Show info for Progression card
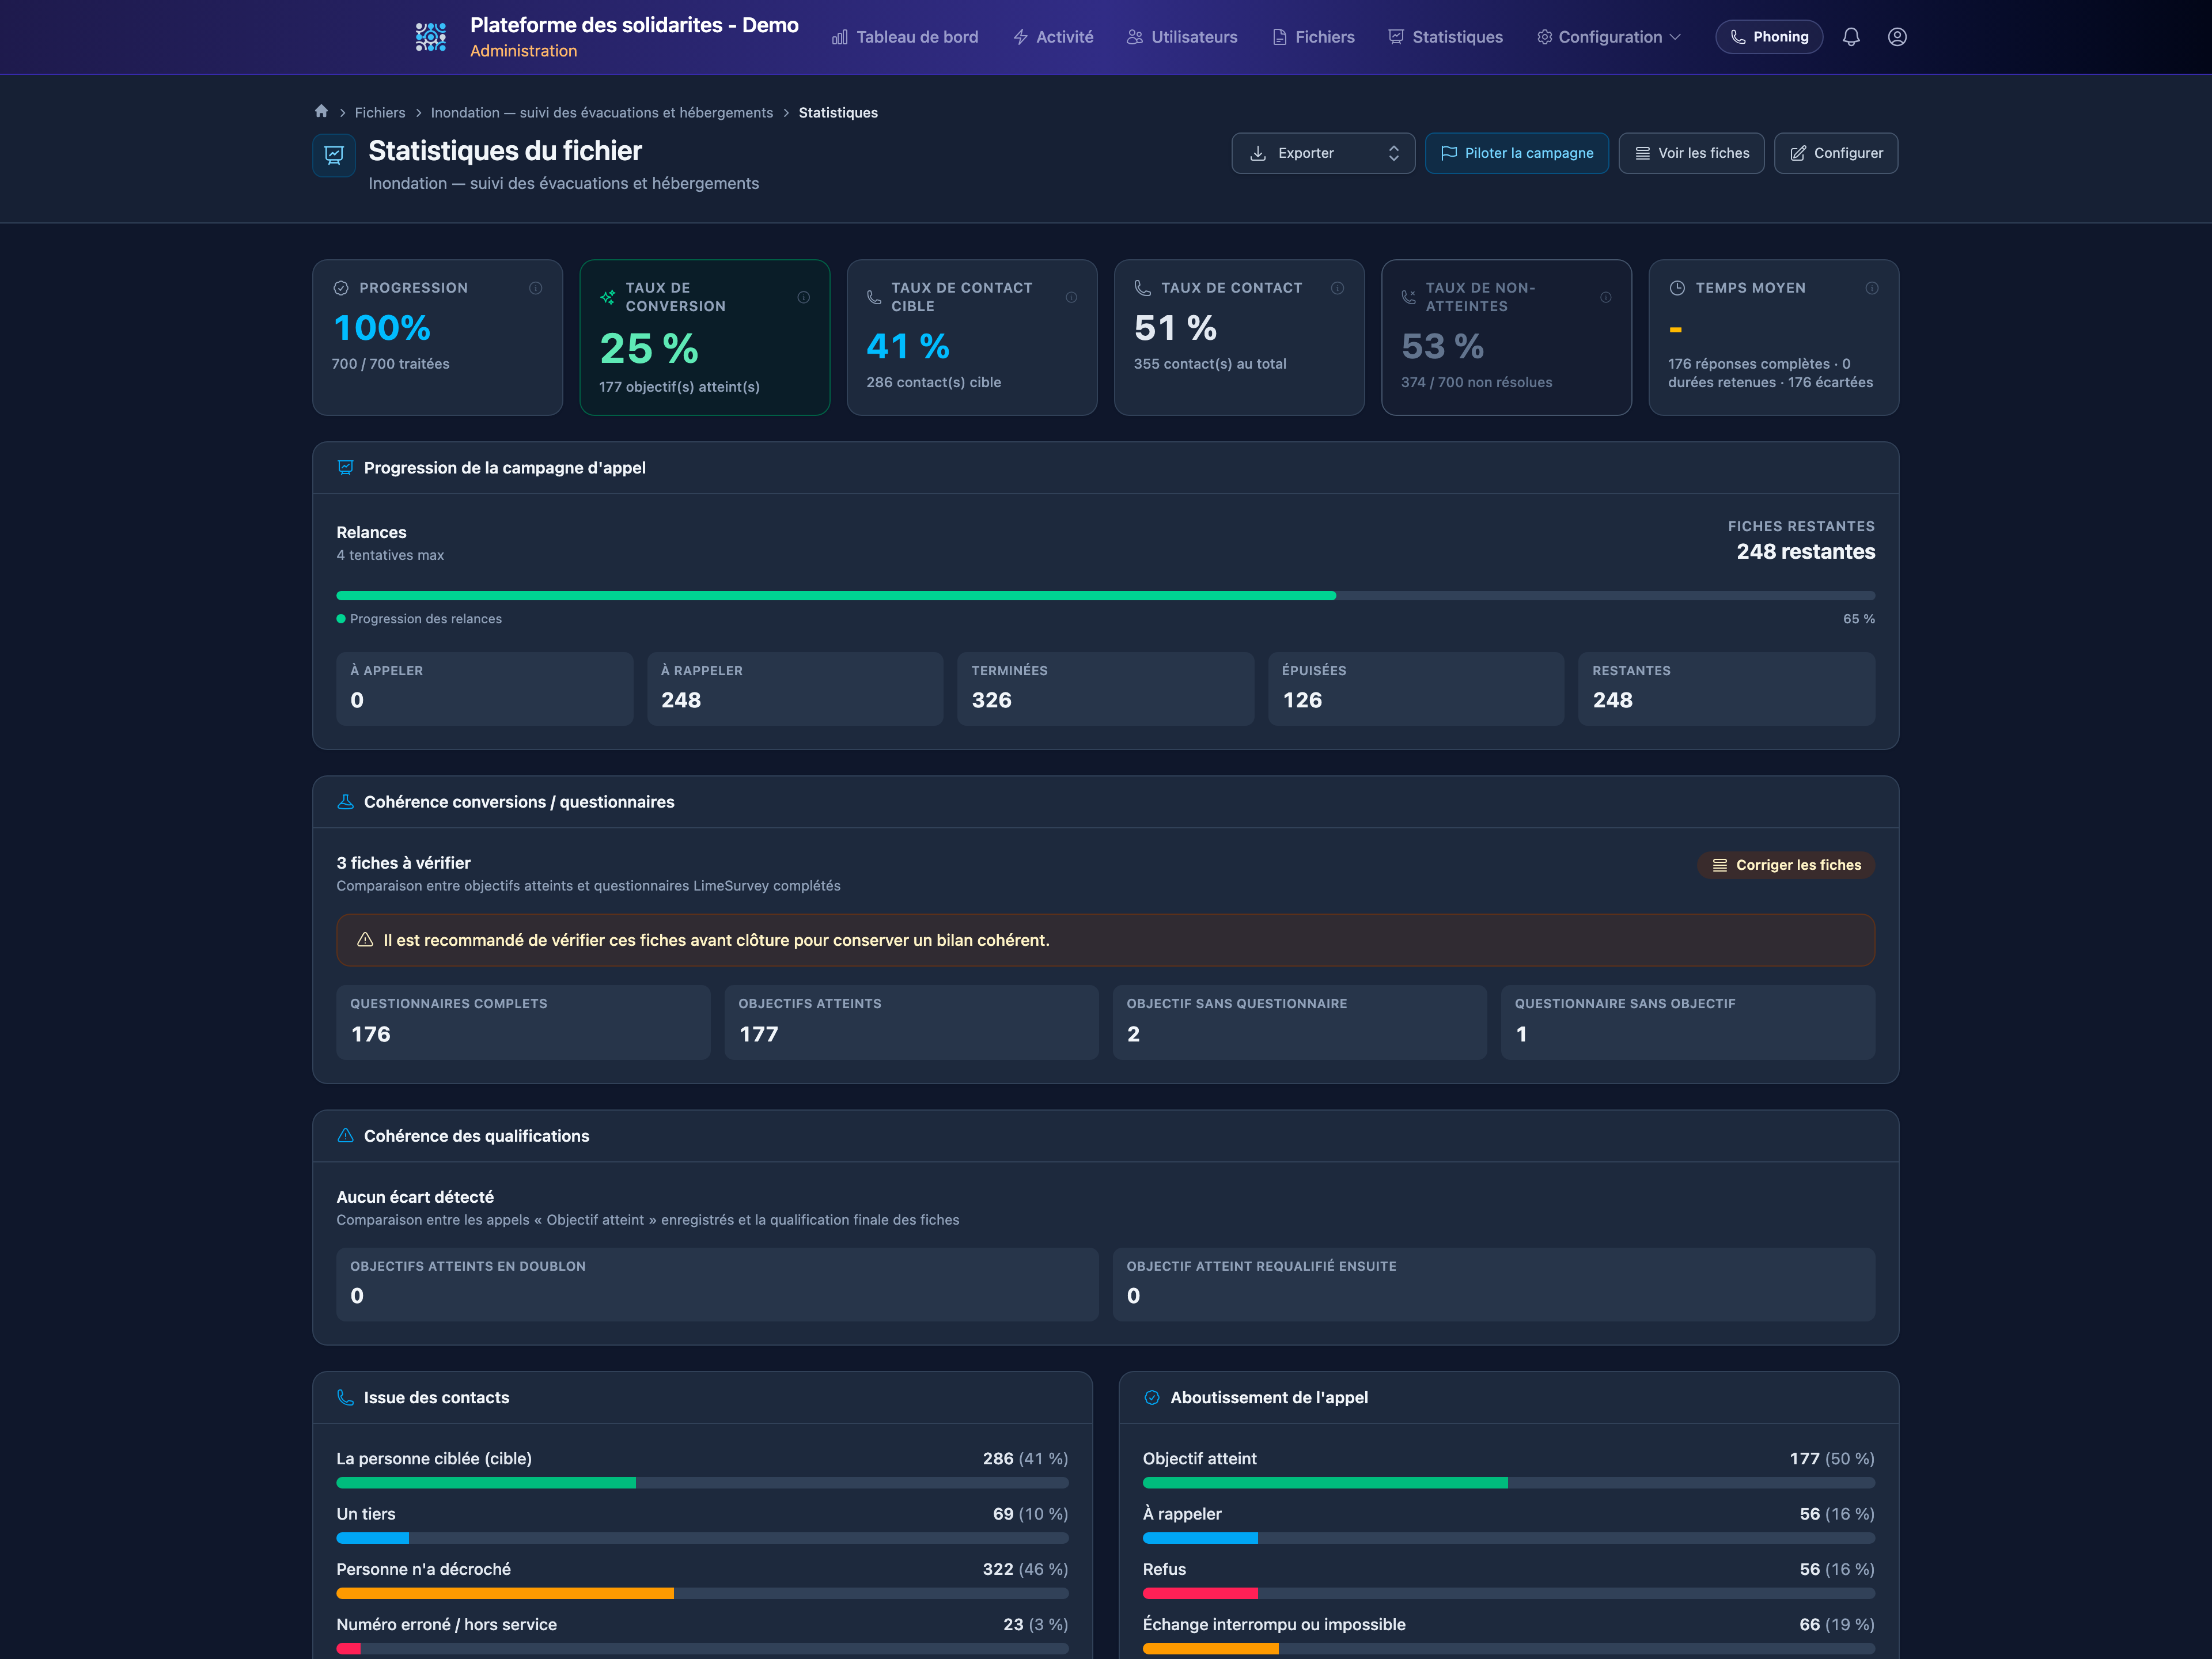The height and width of the screenshot is (1659, 2212). (x=536, y=288)
